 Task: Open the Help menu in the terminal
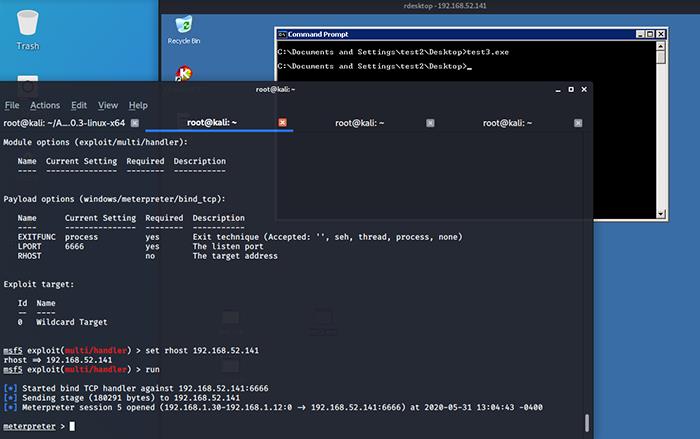pos(138,105)
